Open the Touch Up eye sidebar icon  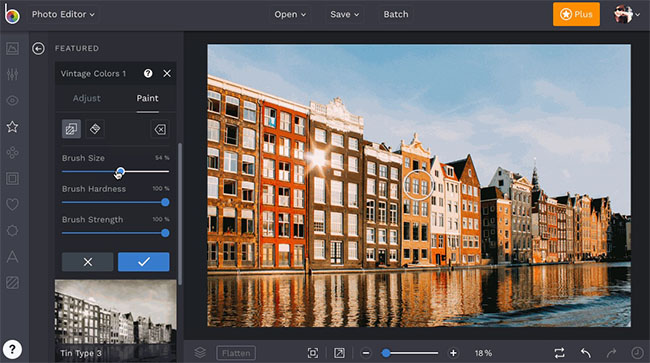(12, 101)
